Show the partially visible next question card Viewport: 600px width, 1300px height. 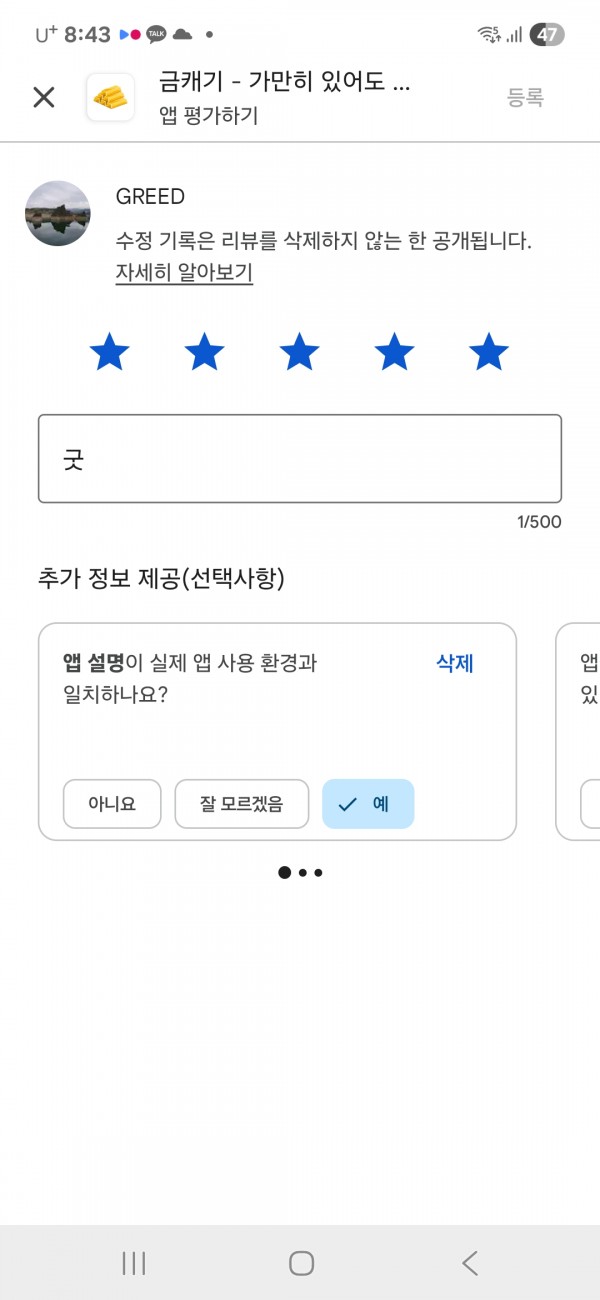(x=578, y=731)
